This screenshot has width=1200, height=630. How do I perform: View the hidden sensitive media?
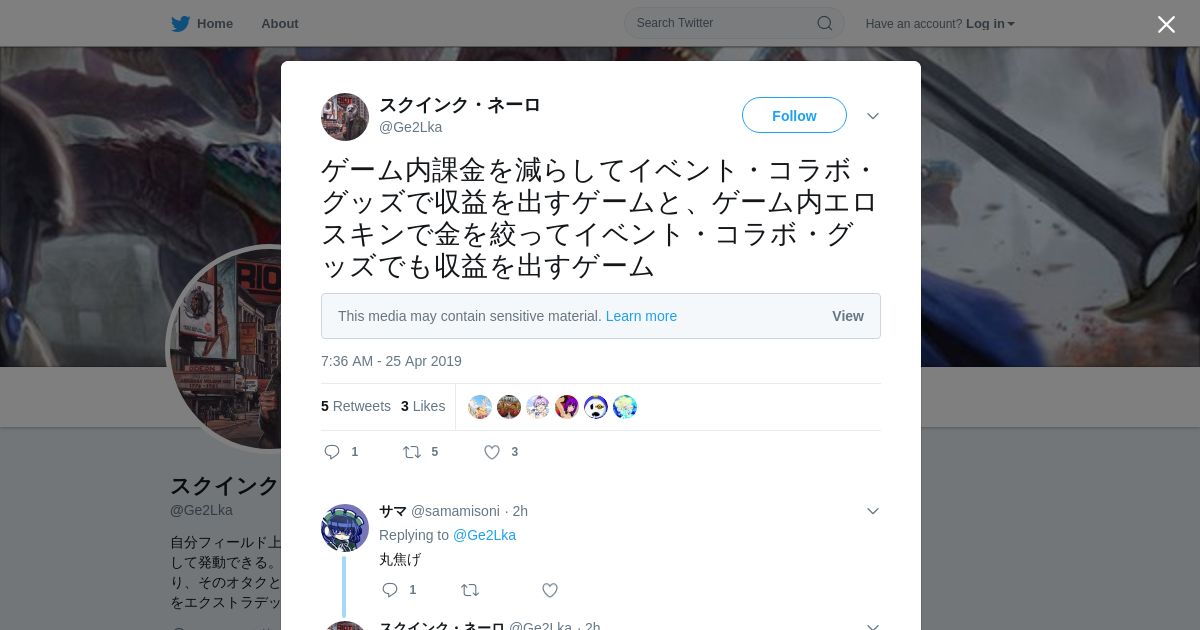pyautogui.click(x=848, y=316)
